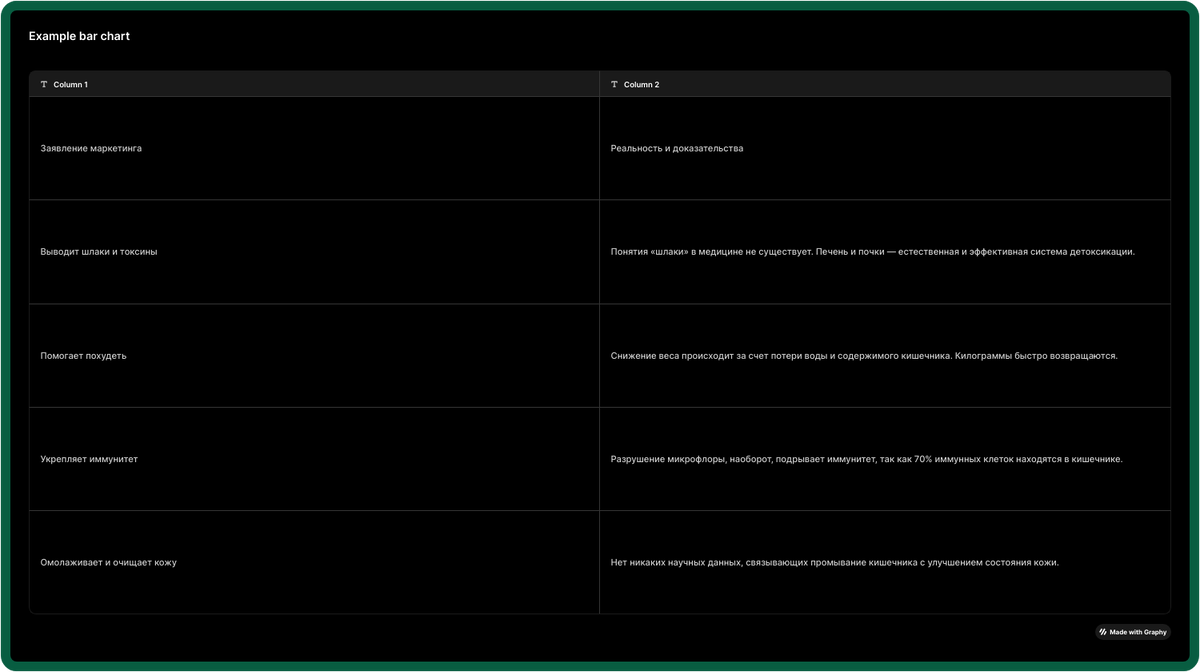Click the cell starting 'Разрушение микрофлоры'
Image resolution: width=1200 pixels, height=672 pixels.
[885, 459]
